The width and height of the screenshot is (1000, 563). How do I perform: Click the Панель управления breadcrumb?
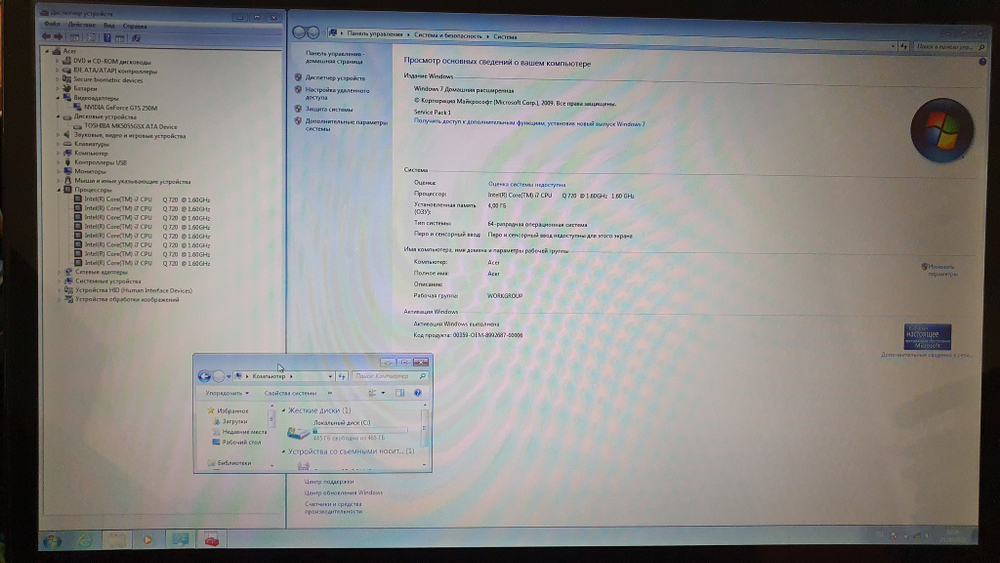(374, 34)
